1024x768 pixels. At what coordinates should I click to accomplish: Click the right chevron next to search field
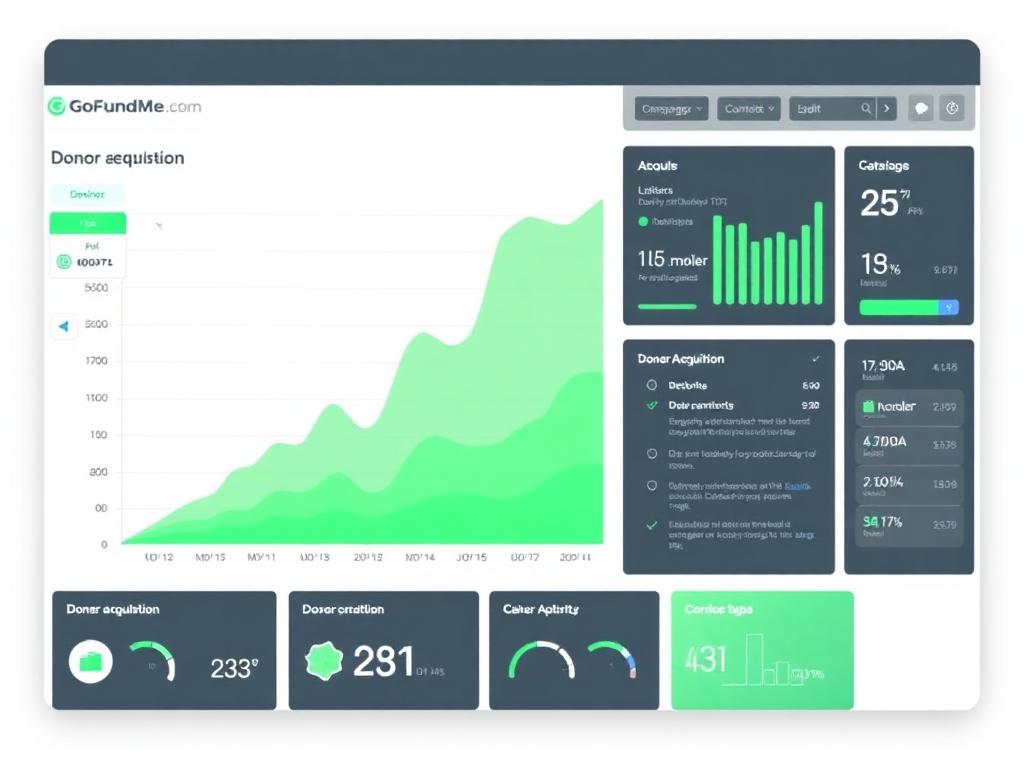pyautogui.click(x=887, y=108)
